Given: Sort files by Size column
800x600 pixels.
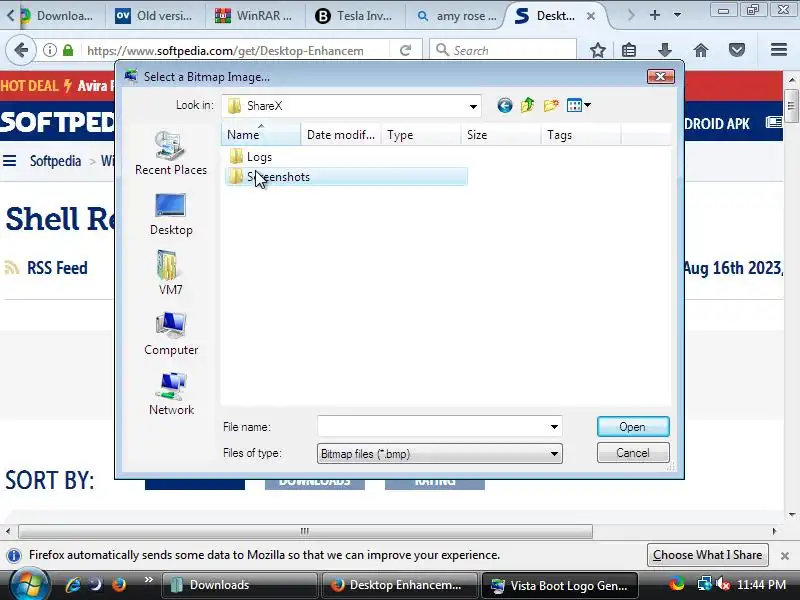Looking at the screenshot, I should [x=501, y=135].
